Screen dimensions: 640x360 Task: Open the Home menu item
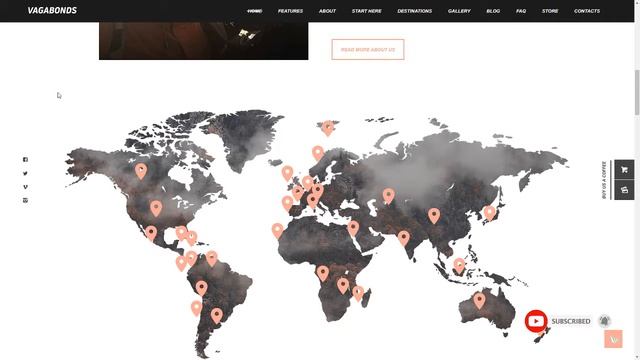[255, 11]
